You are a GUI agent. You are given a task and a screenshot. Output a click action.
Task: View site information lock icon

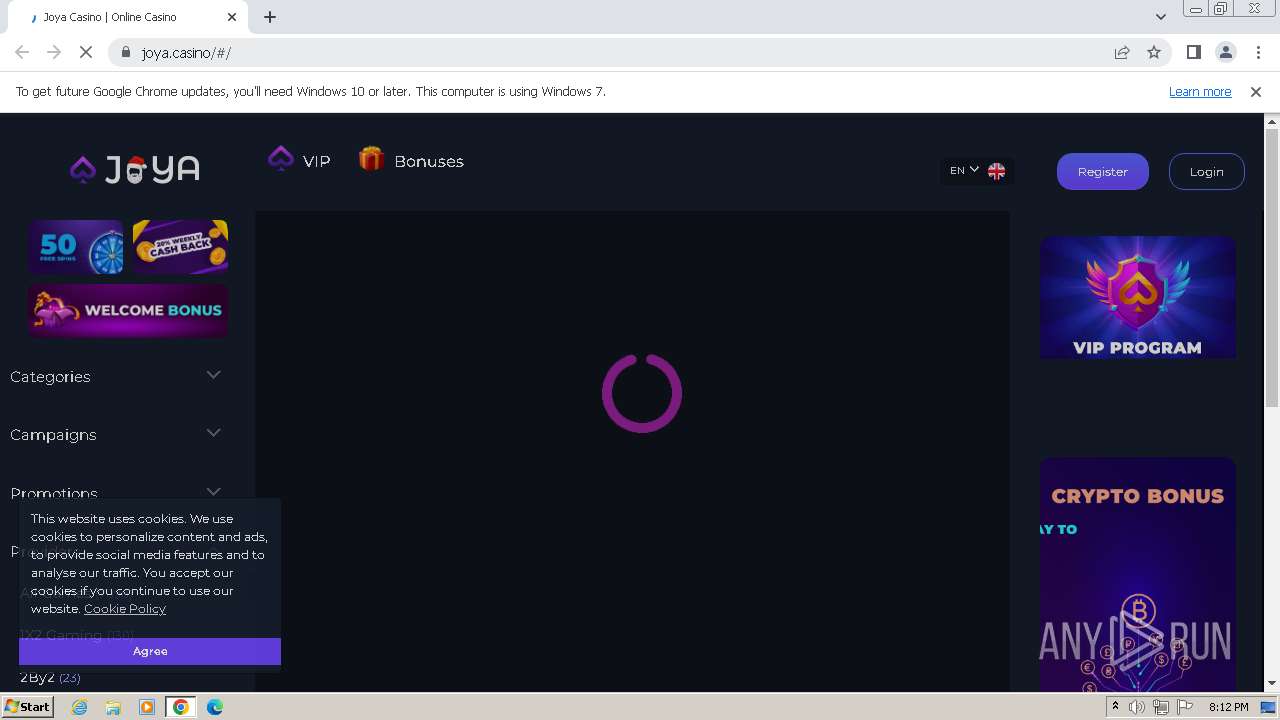[x=125, y=52]
